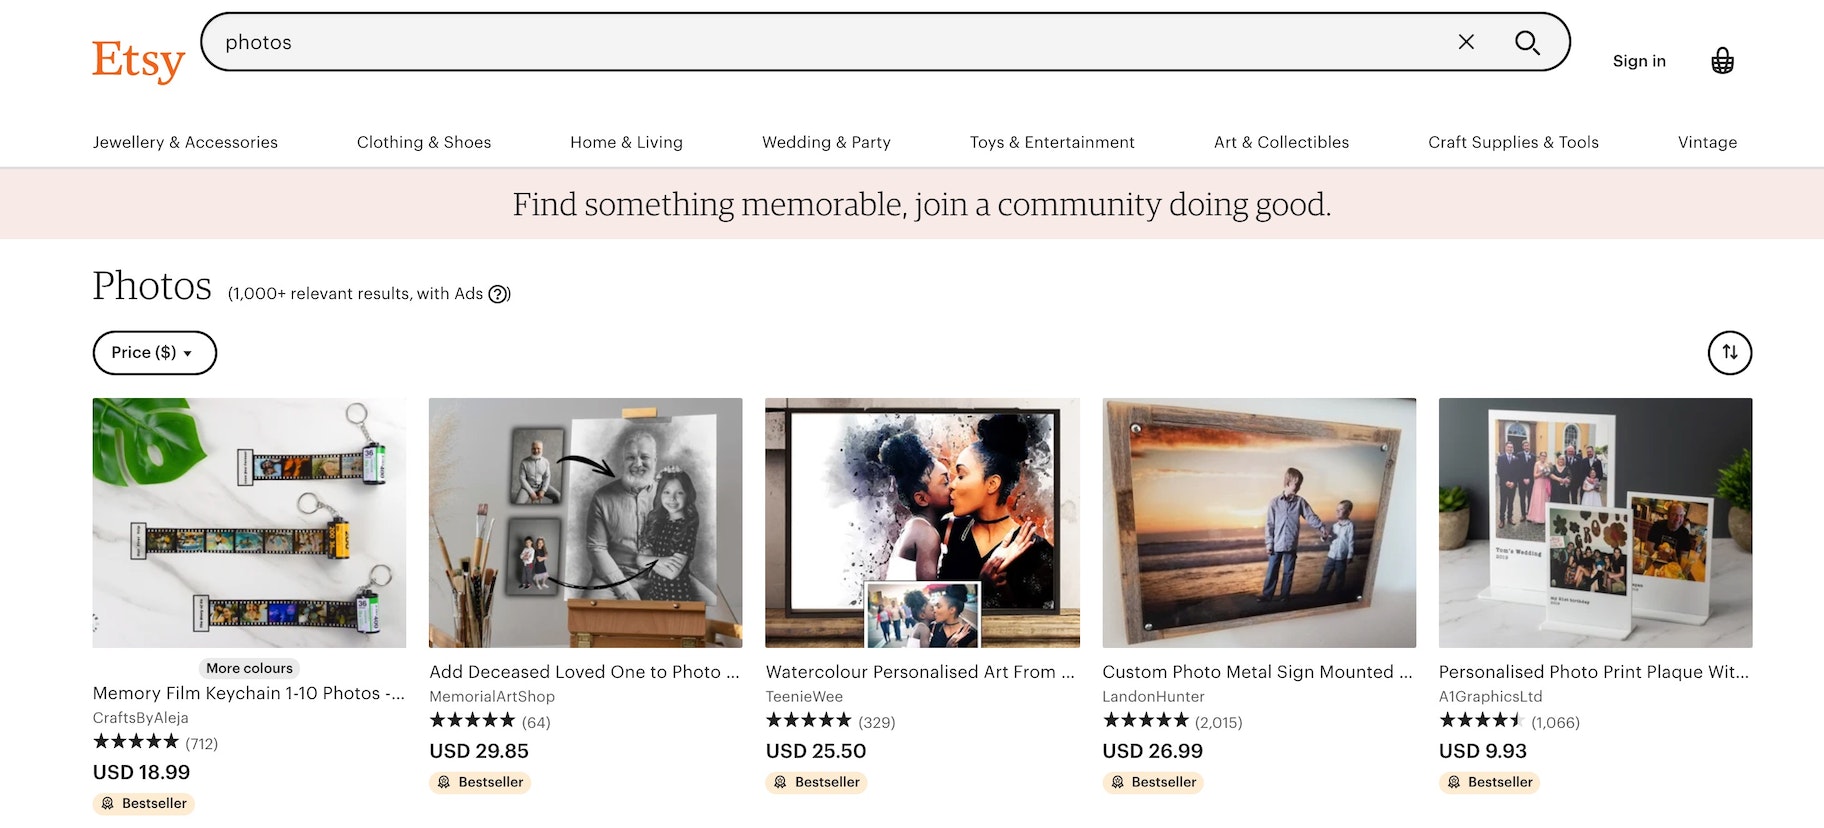Click the magnifying glass search icon
1824x828 pixels.
tap(1526, 42)
